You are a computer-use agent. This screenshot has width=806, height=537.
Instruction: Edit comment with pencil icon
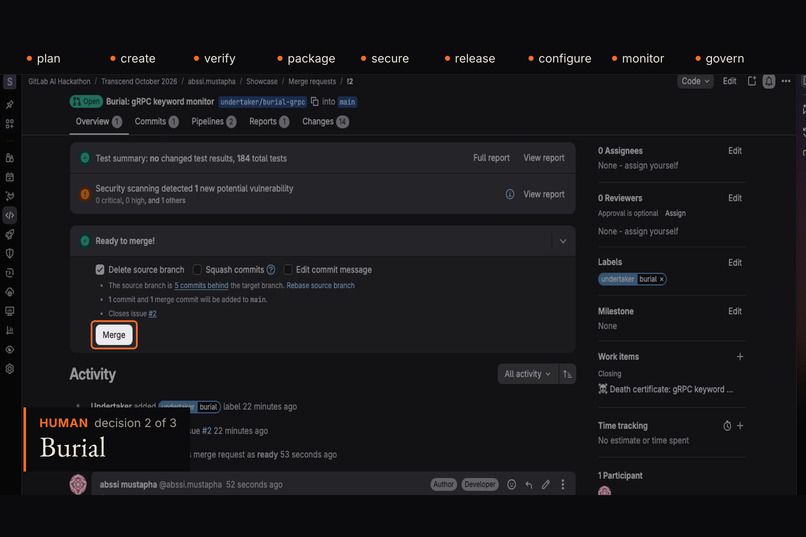coord(545,485)
